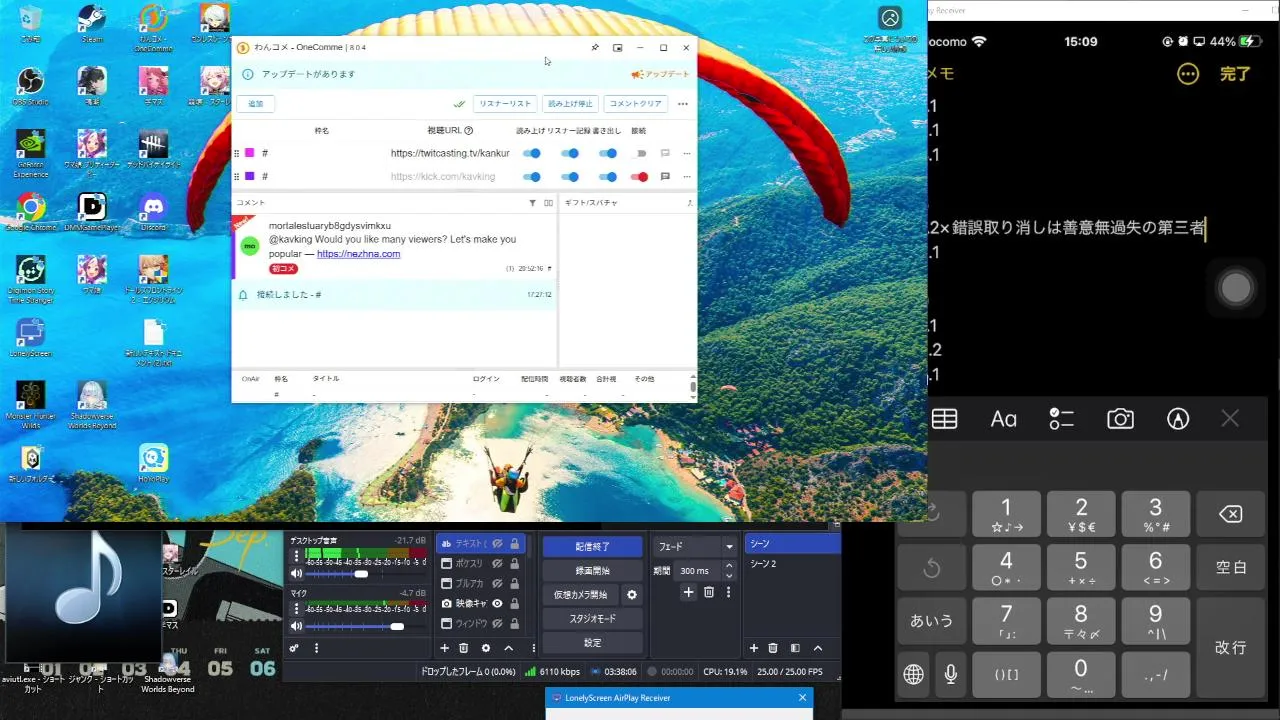Open comment icon on the twitcasting row

click(665, 153)
